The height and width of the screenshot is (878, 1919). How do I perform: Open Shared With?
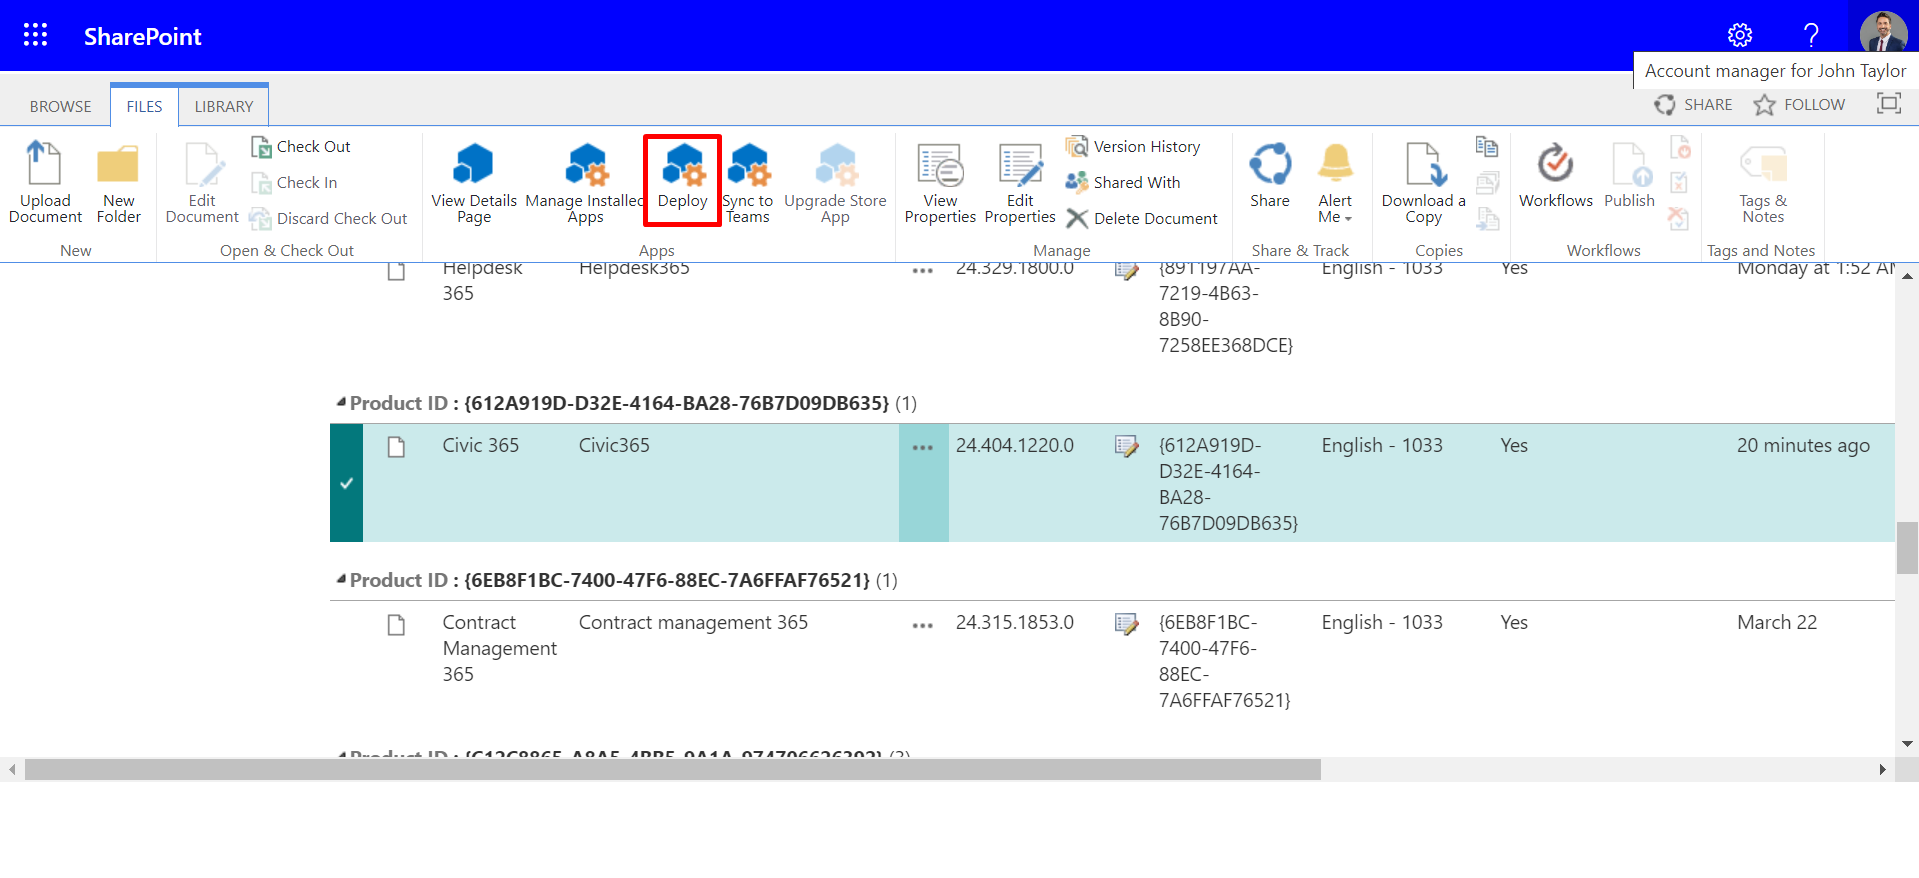pyautogui.click(x=1123, y=183)
